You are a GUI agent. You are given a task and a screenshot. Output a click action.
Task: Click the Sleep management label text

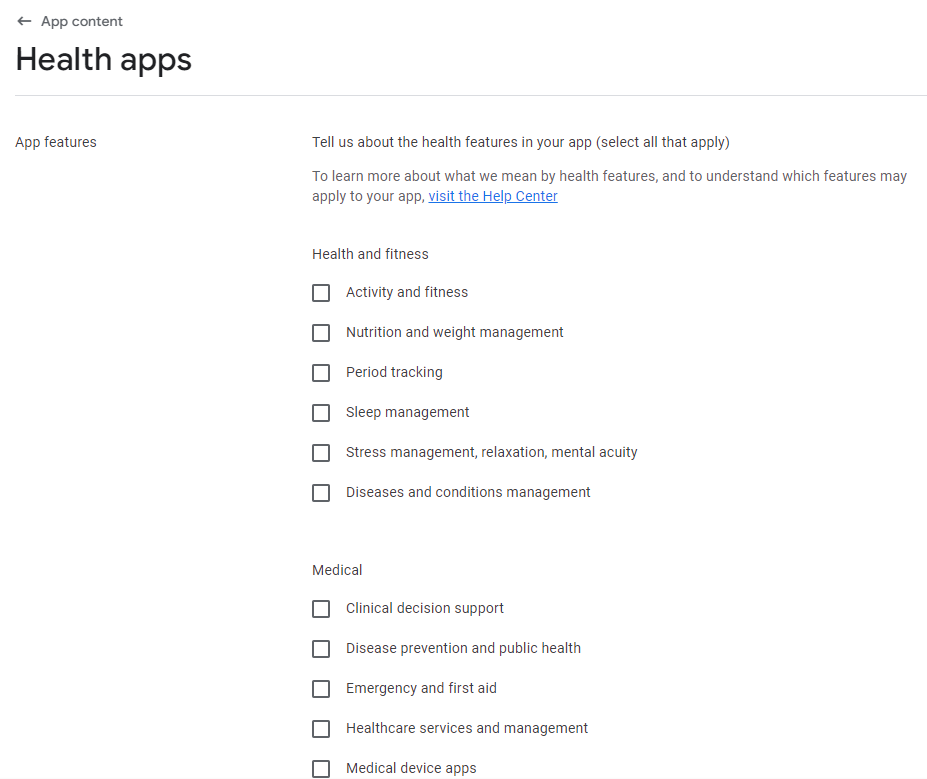tap(407, 412)
